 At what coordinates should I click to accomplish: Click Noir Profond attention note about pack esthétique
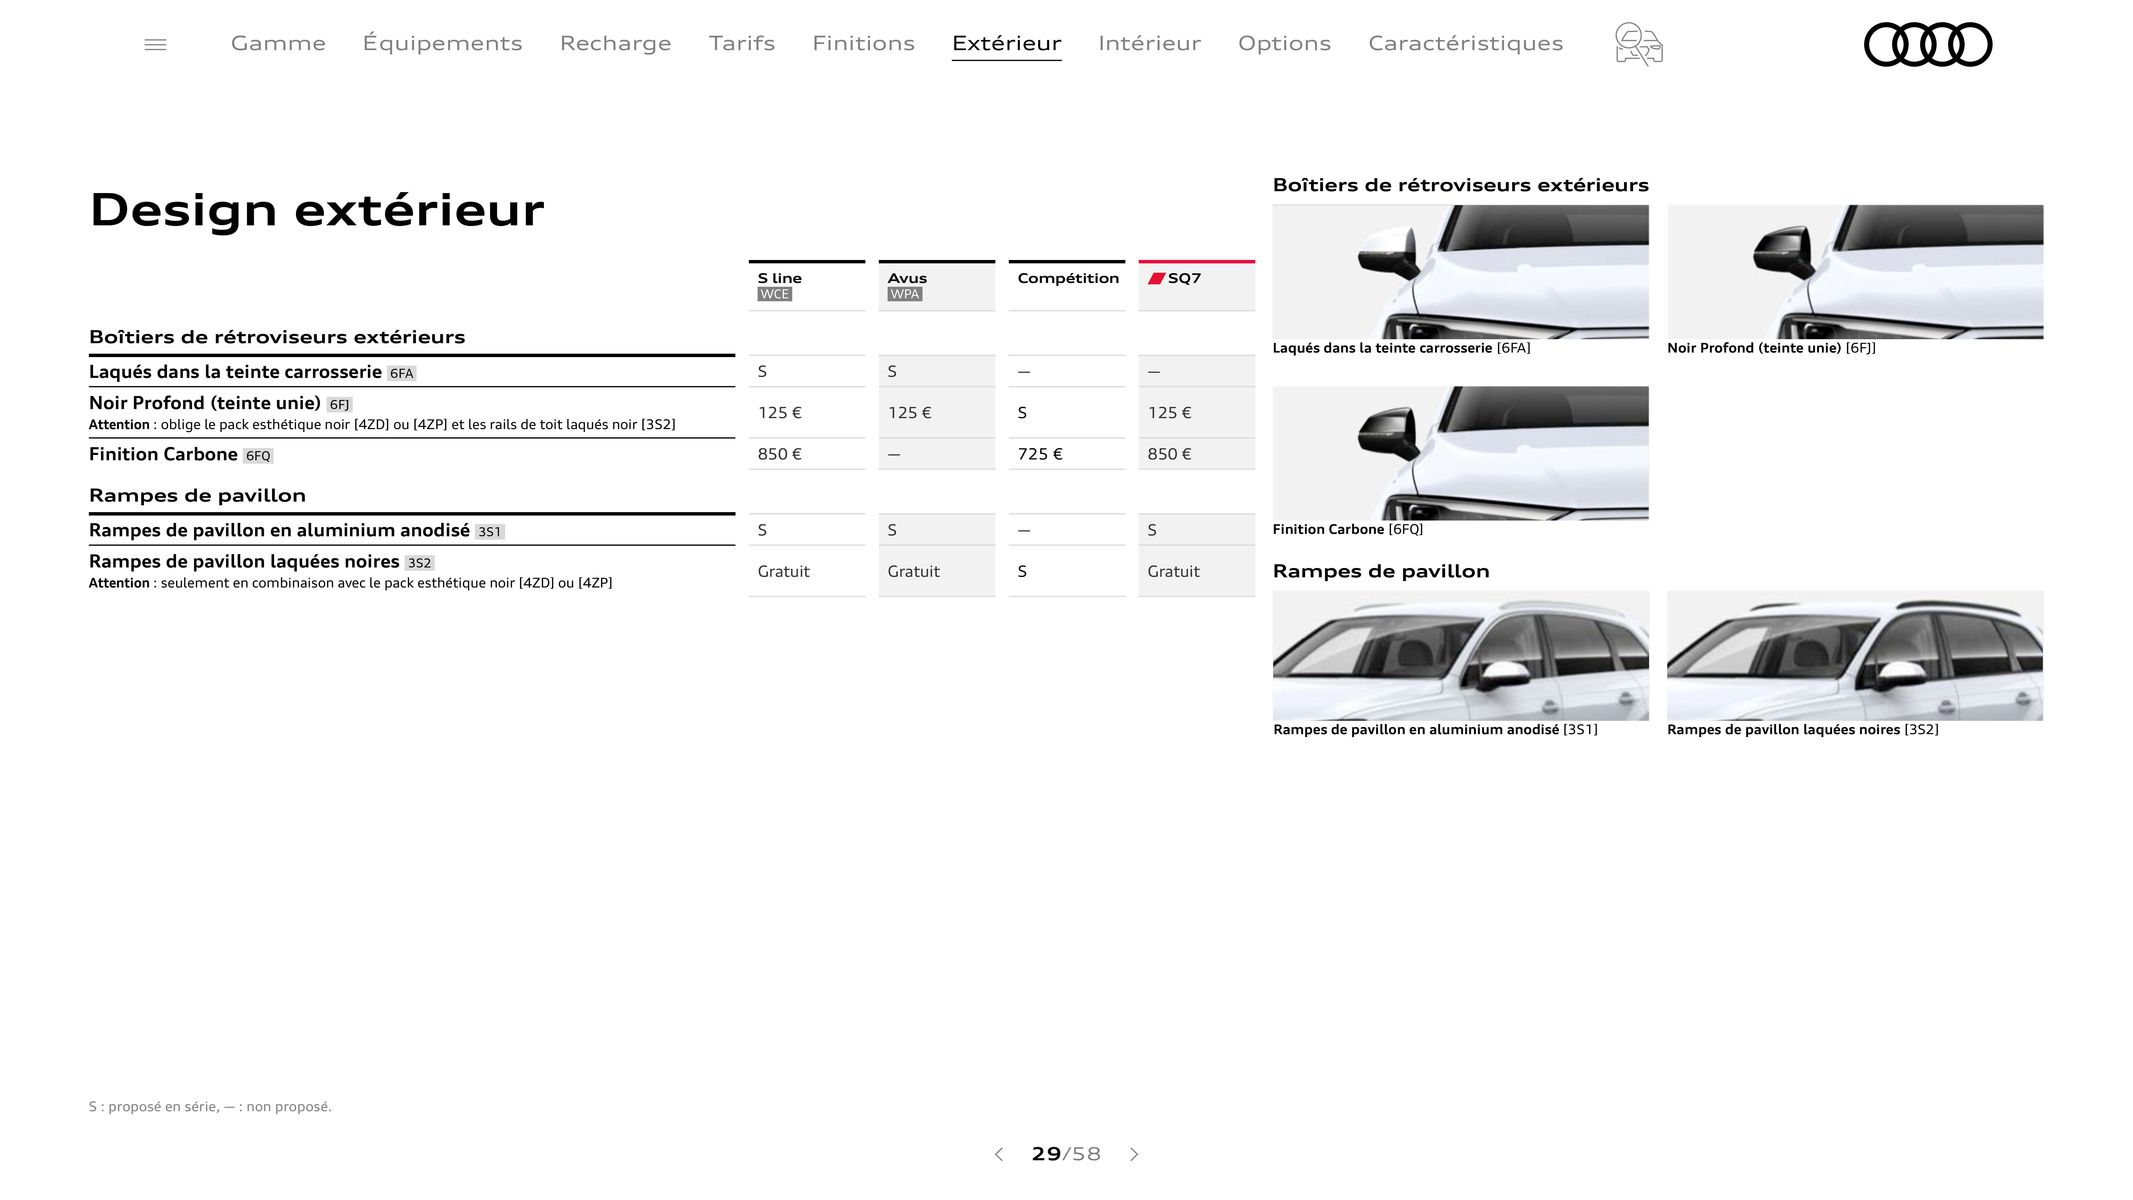382,425
